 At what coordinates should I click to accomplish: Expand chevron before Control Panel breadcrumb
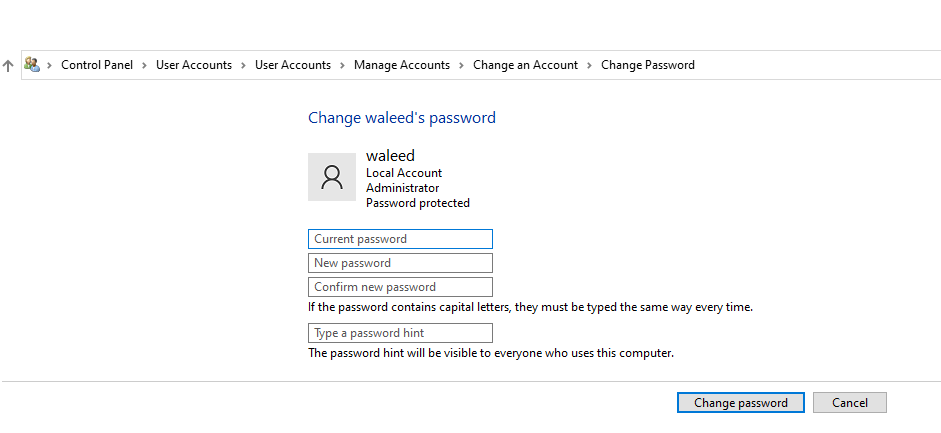[50, 65]
